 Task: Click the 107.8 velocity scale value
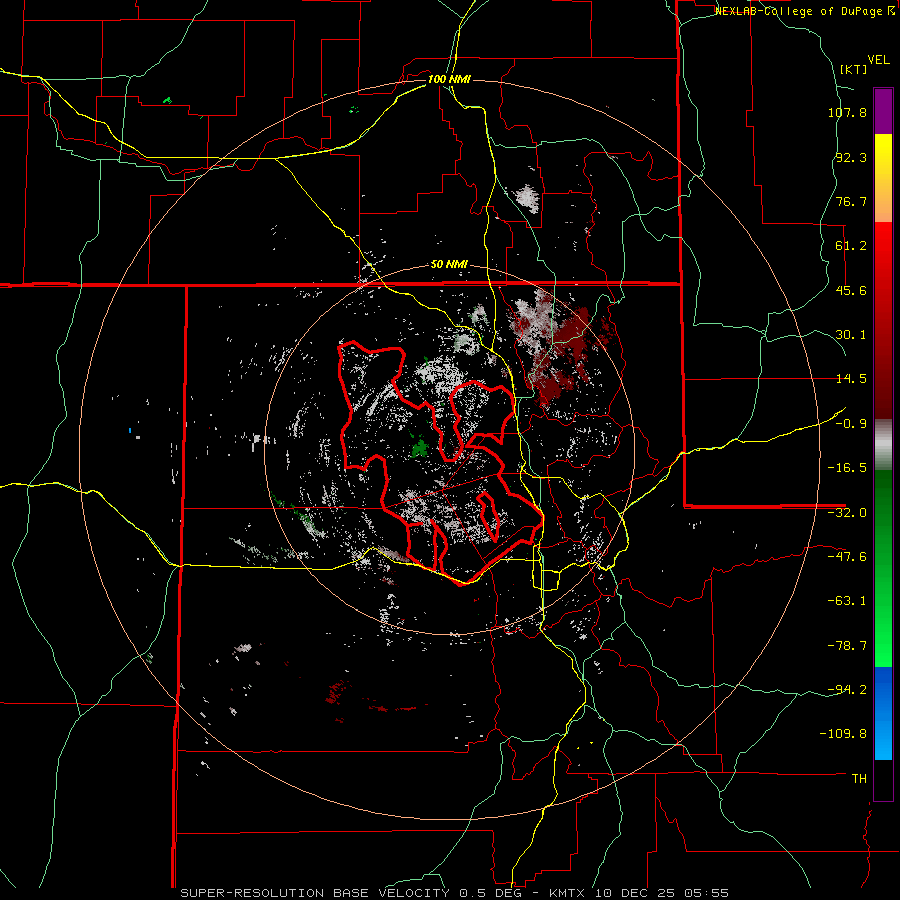(x=847, y=112)
